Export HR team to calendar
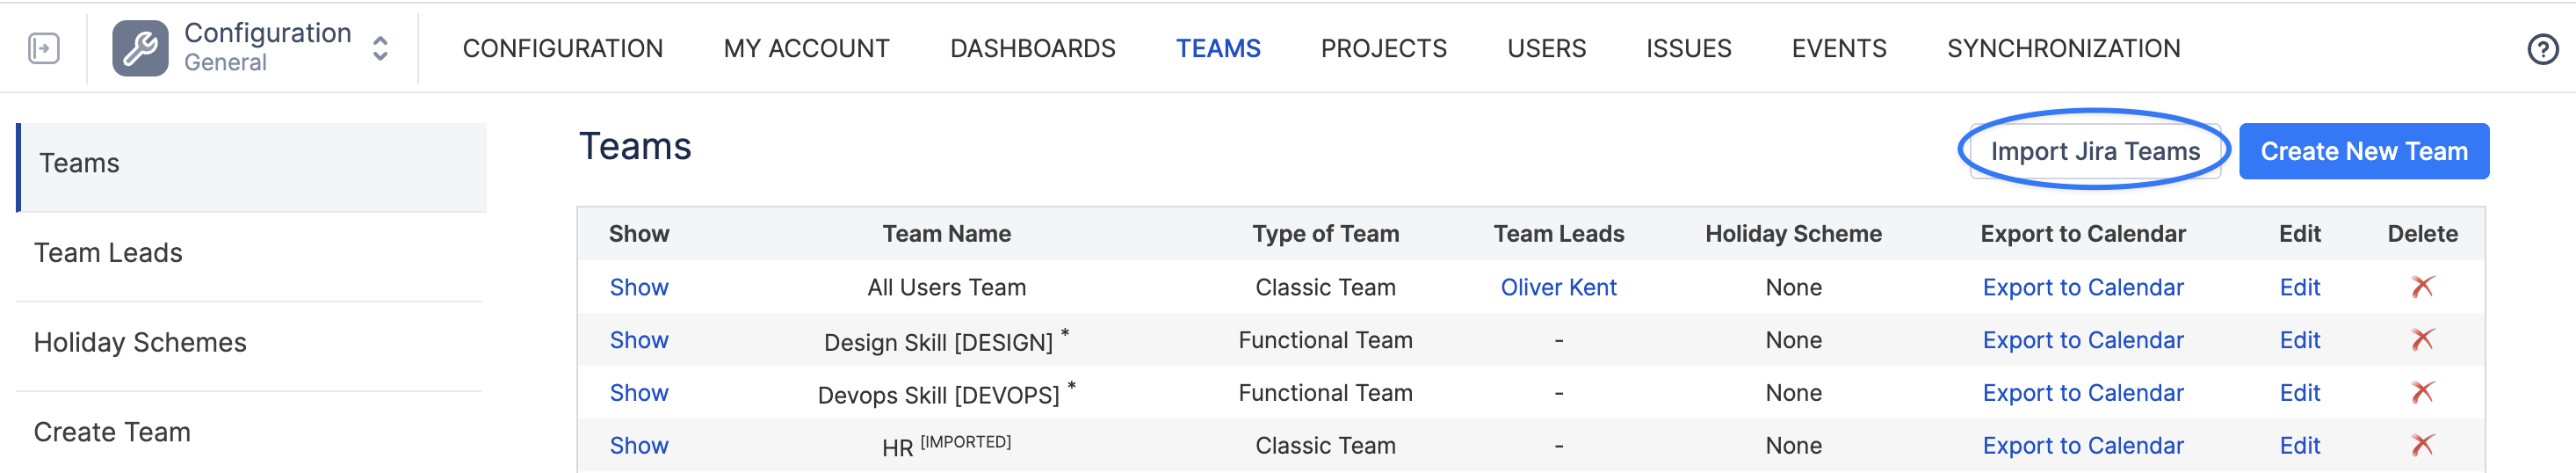The image size is (2576, 473). pyautogui.click(x=2082, y=445)
